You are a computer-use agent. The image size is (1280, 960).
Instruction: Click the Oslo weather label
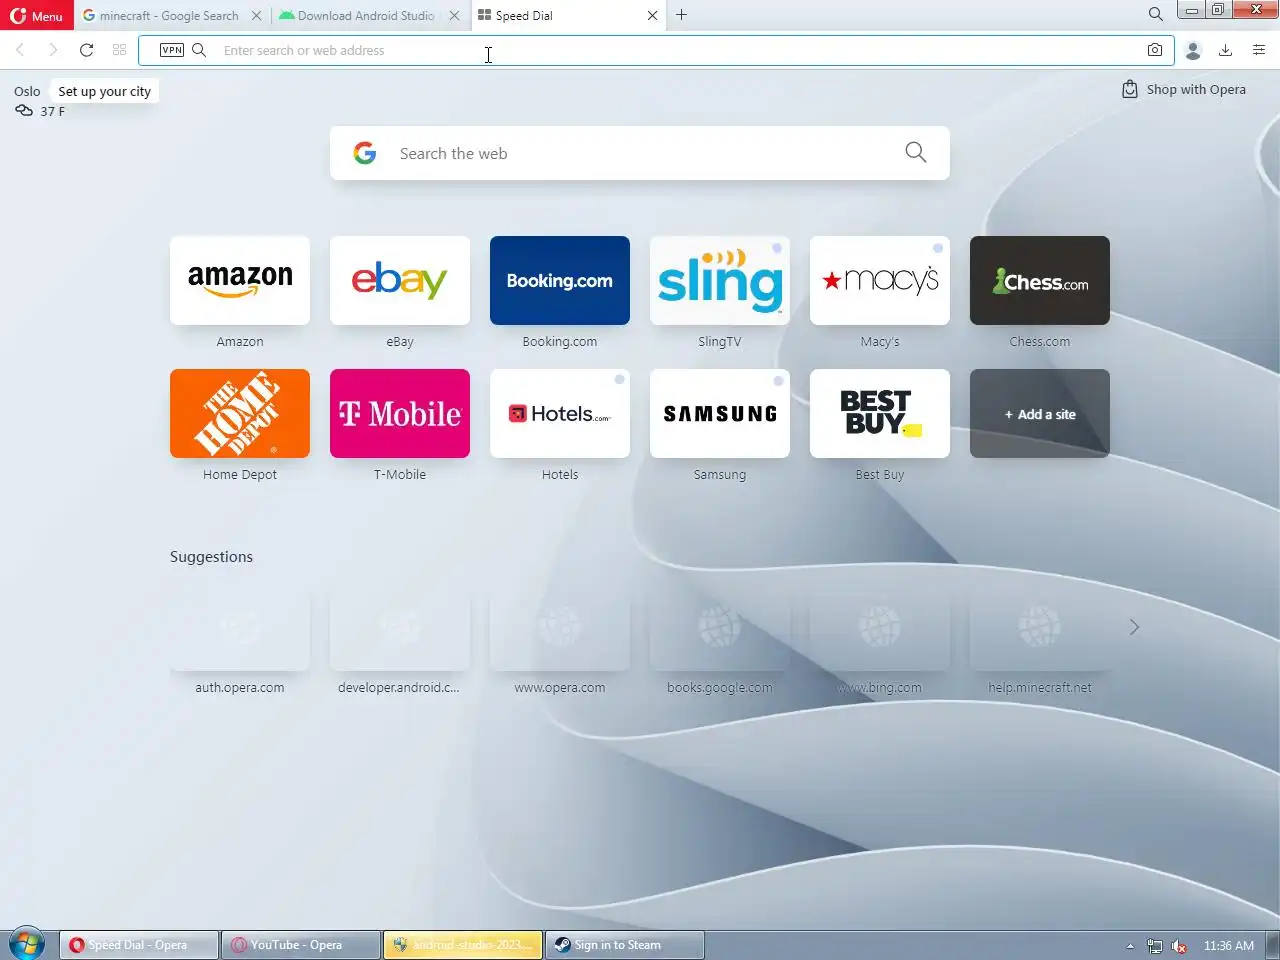pos(27,91)
